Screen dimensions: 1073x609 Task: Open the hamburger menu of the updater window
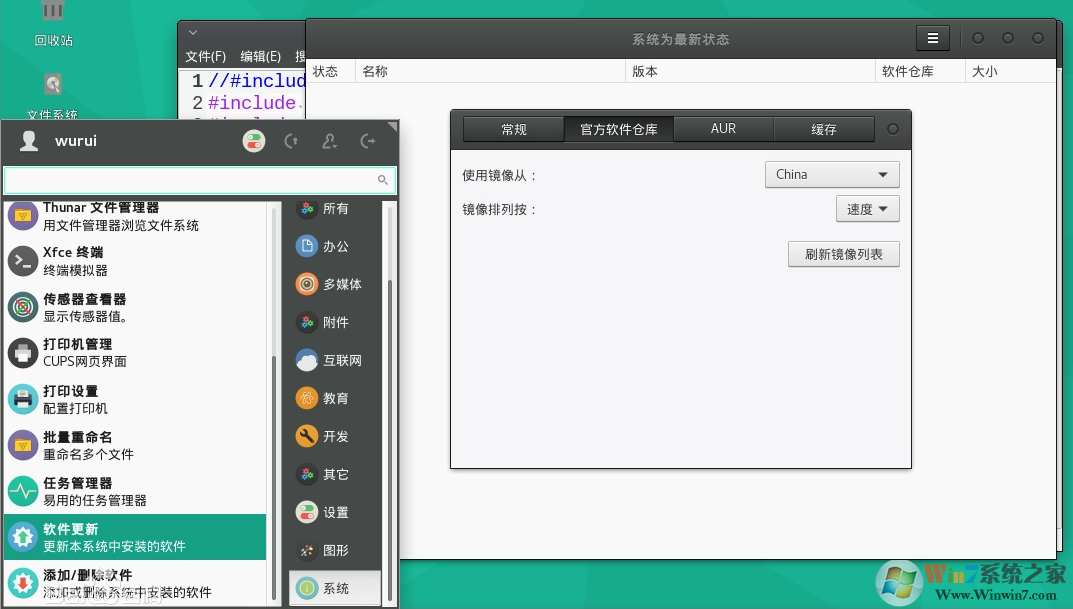(932, 38)
